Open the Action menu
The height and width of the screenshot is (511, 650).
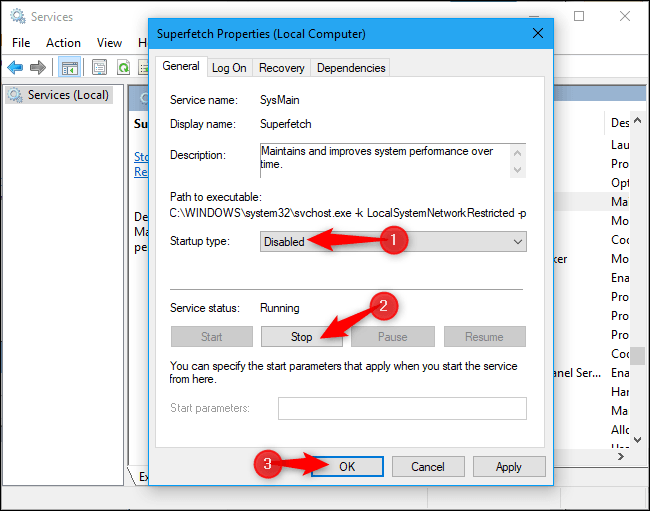click(63, 42)
